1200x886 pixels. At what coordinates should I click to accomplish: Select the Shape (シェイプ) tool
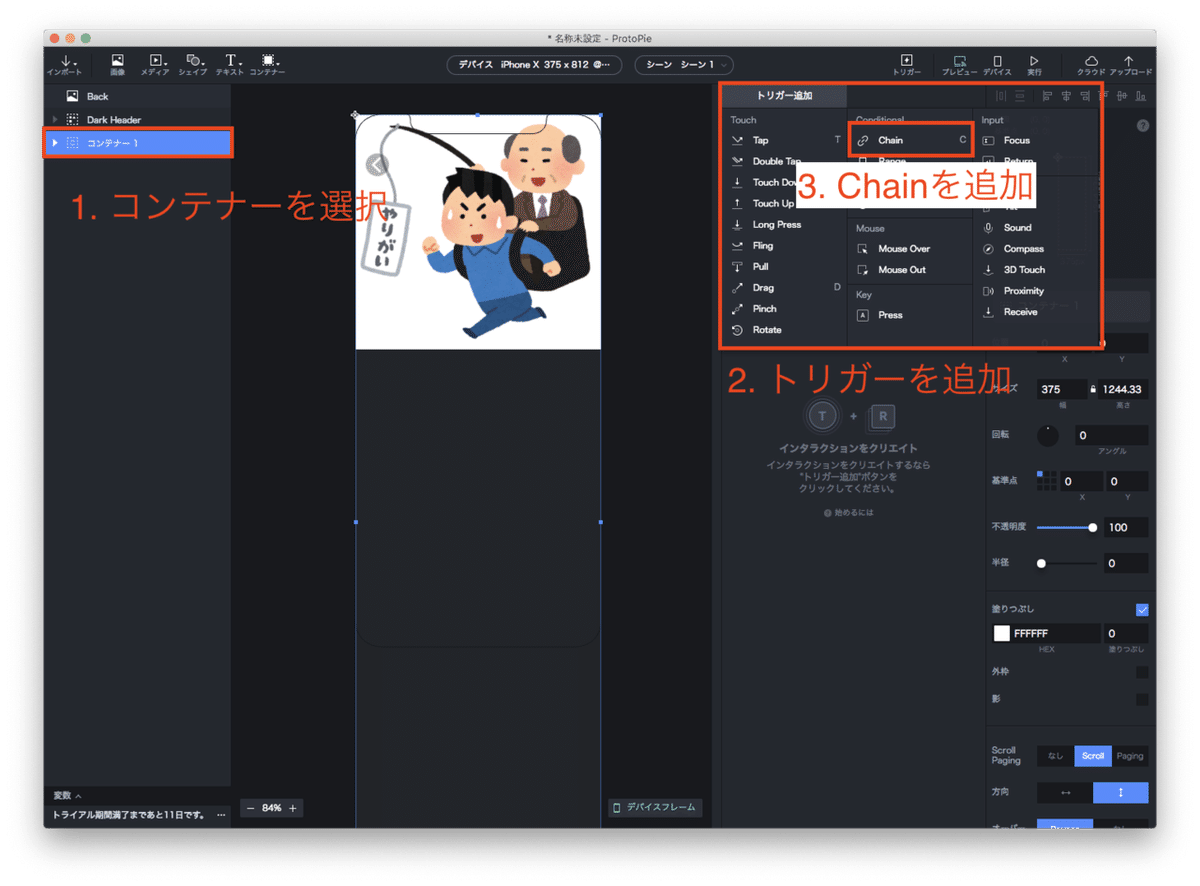(x=192, y=65)
